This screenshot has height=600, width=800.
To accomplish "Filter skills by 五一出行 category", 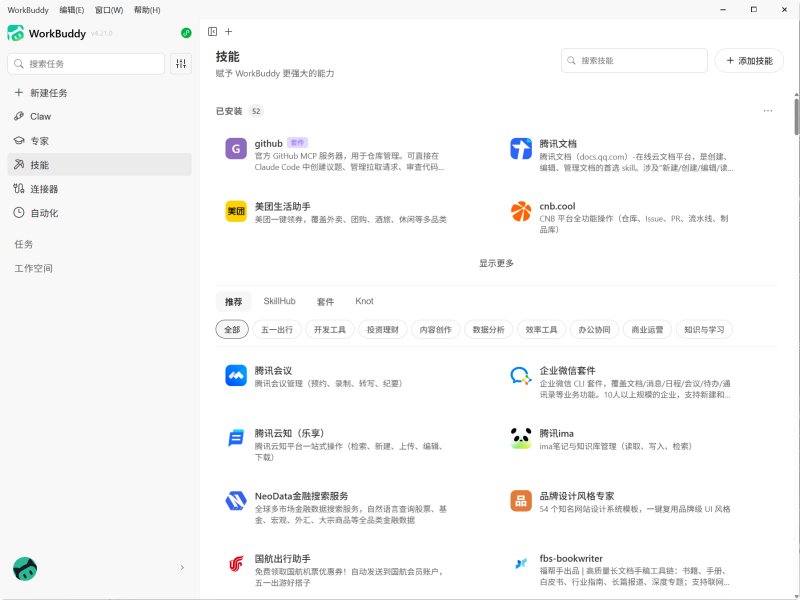I will pos(277,330).
